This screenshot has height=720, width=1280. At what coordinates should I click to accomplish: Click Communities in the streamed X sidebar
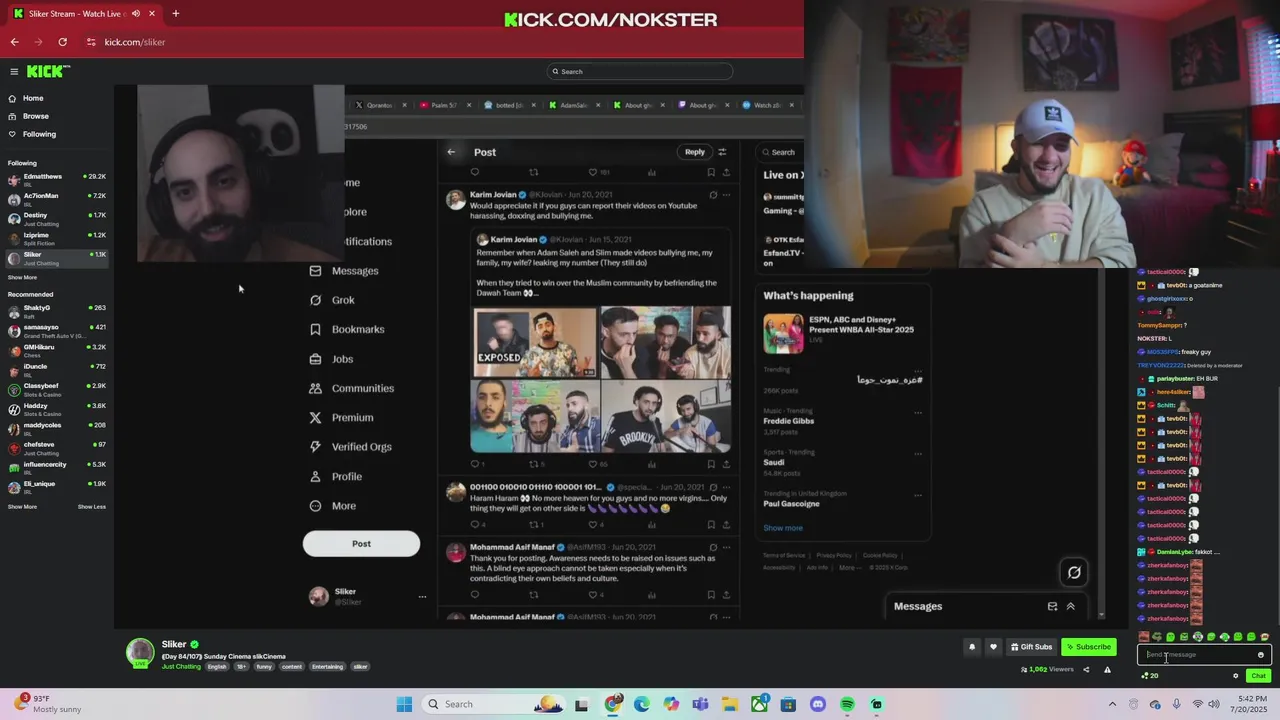(x=351, y=388)
